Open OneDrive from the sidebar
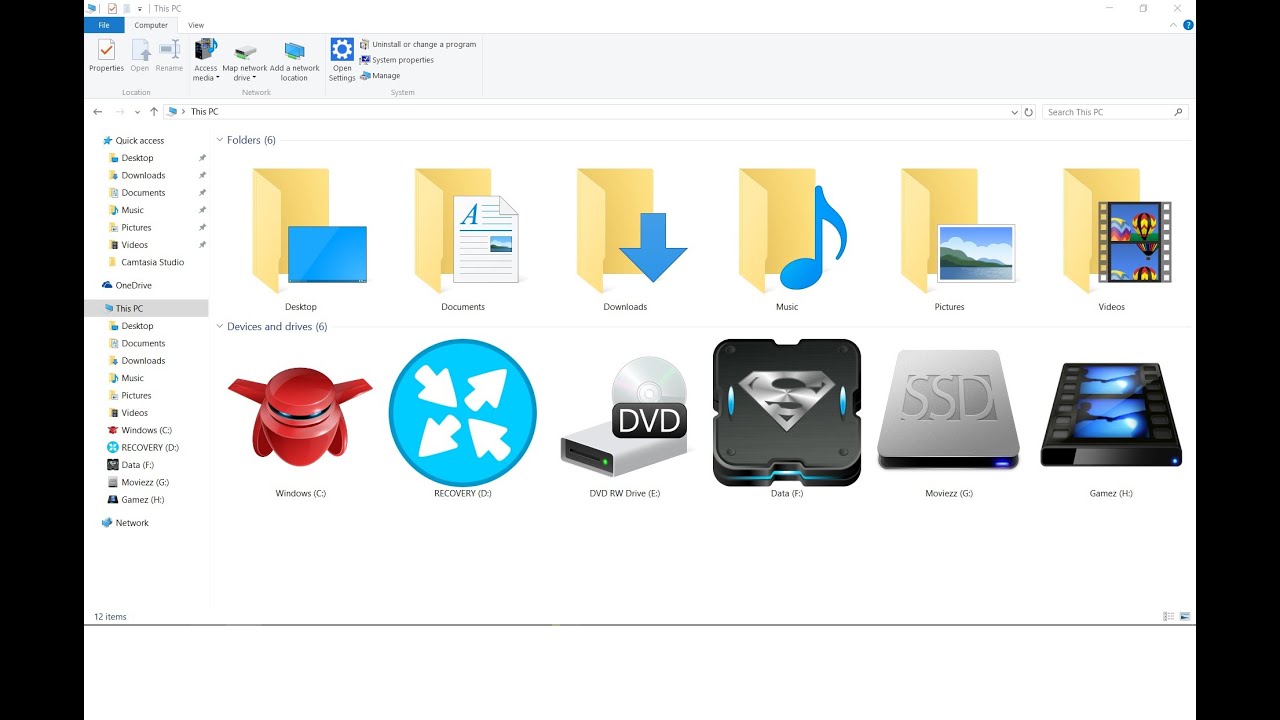The width and height of the screenshot is (1280, 720). click(x=133, y=285)
